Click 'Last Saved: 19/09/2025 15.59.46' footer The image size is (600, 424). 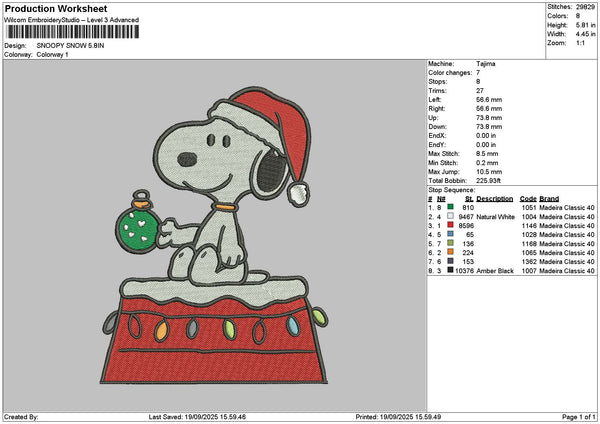coord(197,417)
